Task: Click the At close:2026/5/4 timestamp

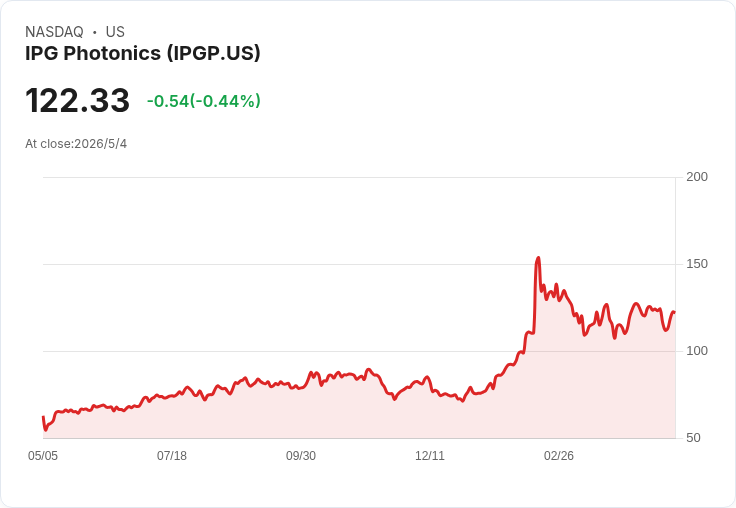Action: pyautogui.click(x=76, y=144)
